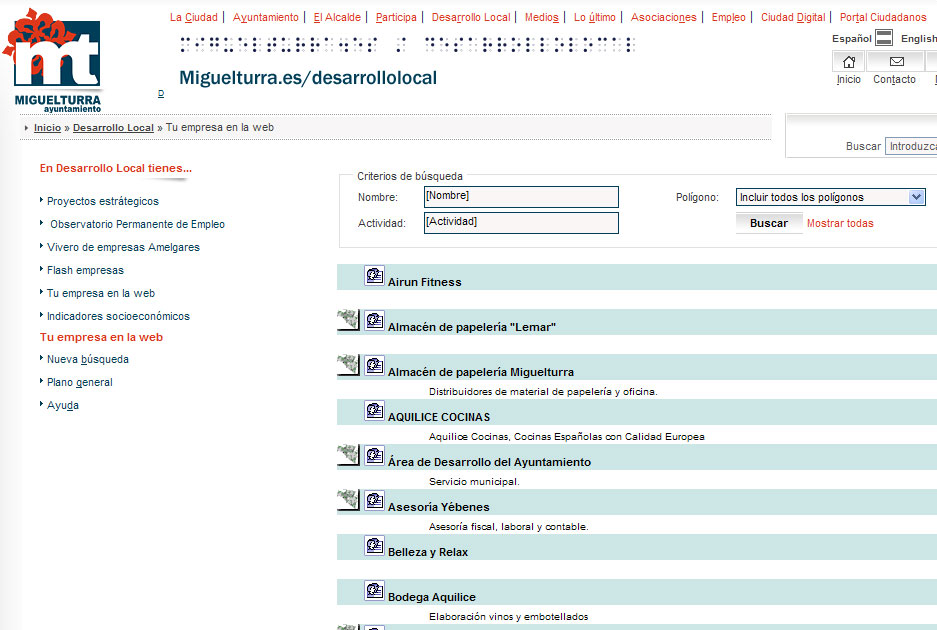Open Vivero de empresas Amelgares link
This screenshot has width=937, height=630.
[x=123, y=247]
